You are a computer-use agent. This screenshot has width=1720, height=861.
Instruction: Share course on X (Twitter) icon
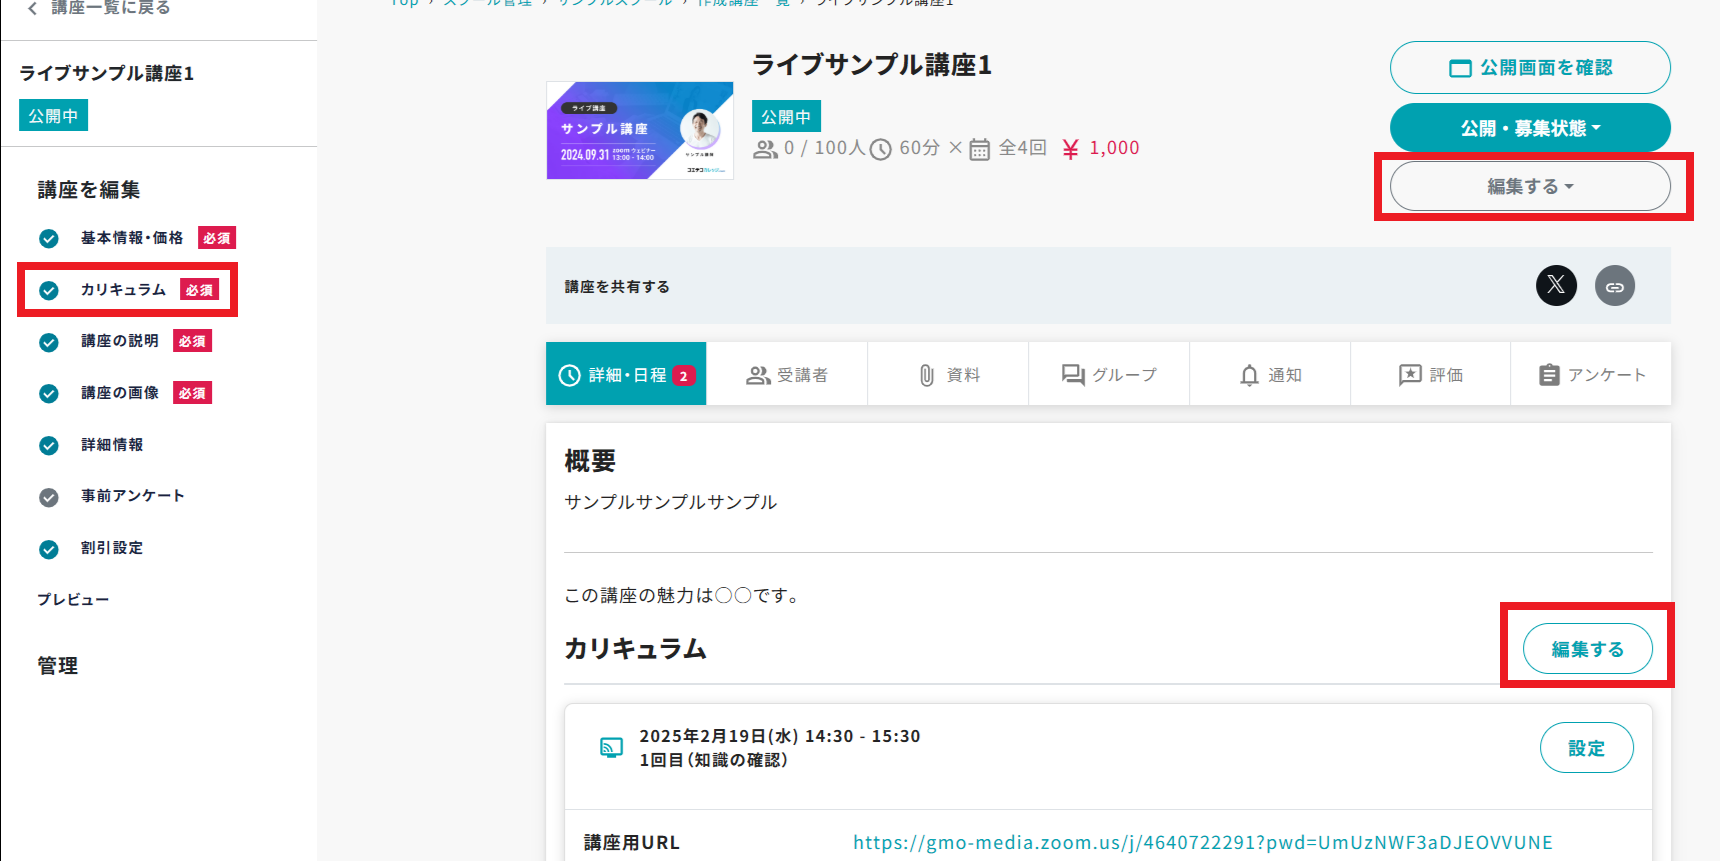pyautogui.click(x=1556, y=285)
